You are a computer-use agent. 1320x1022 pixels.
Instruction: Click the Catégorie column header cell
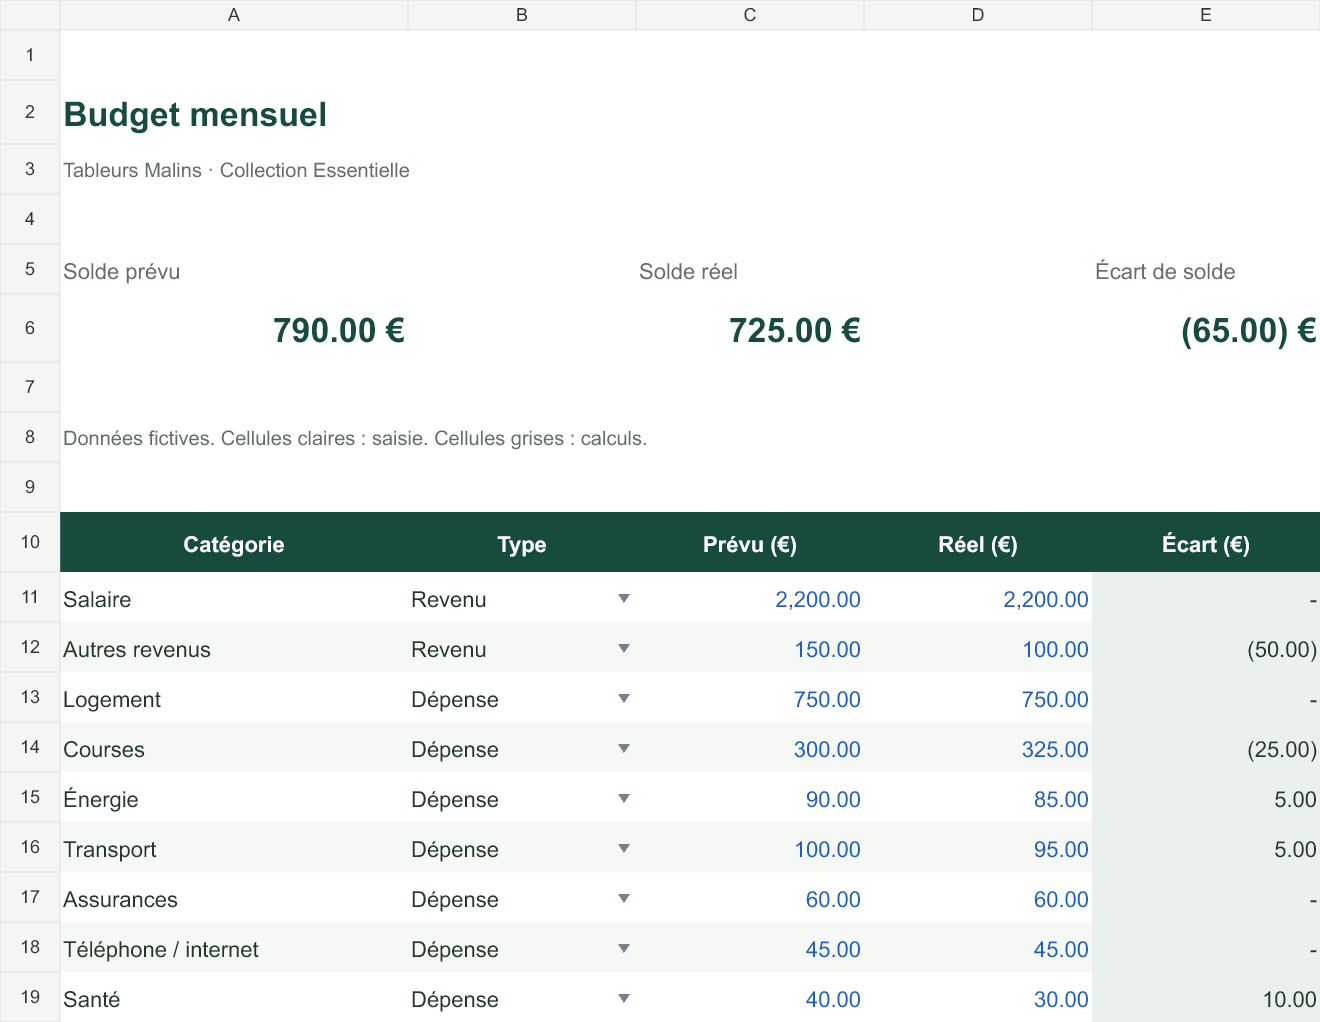coord(234,543)
